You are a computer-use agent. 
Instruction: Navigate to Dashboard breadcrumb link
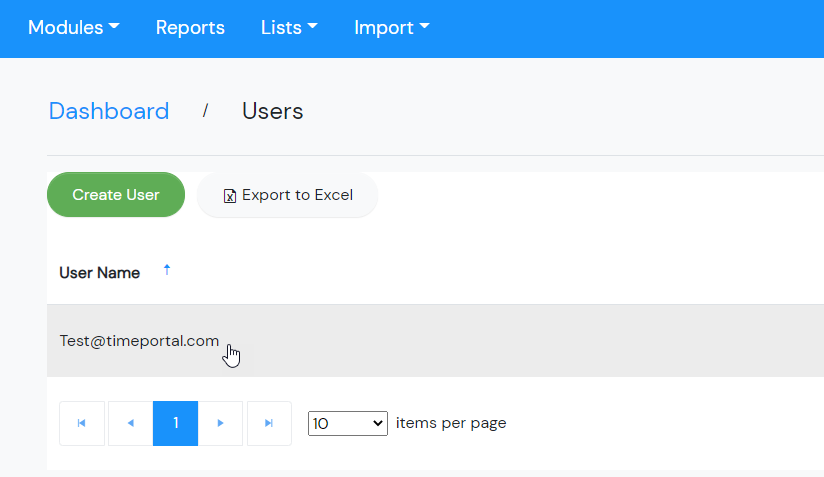point(109,111)
